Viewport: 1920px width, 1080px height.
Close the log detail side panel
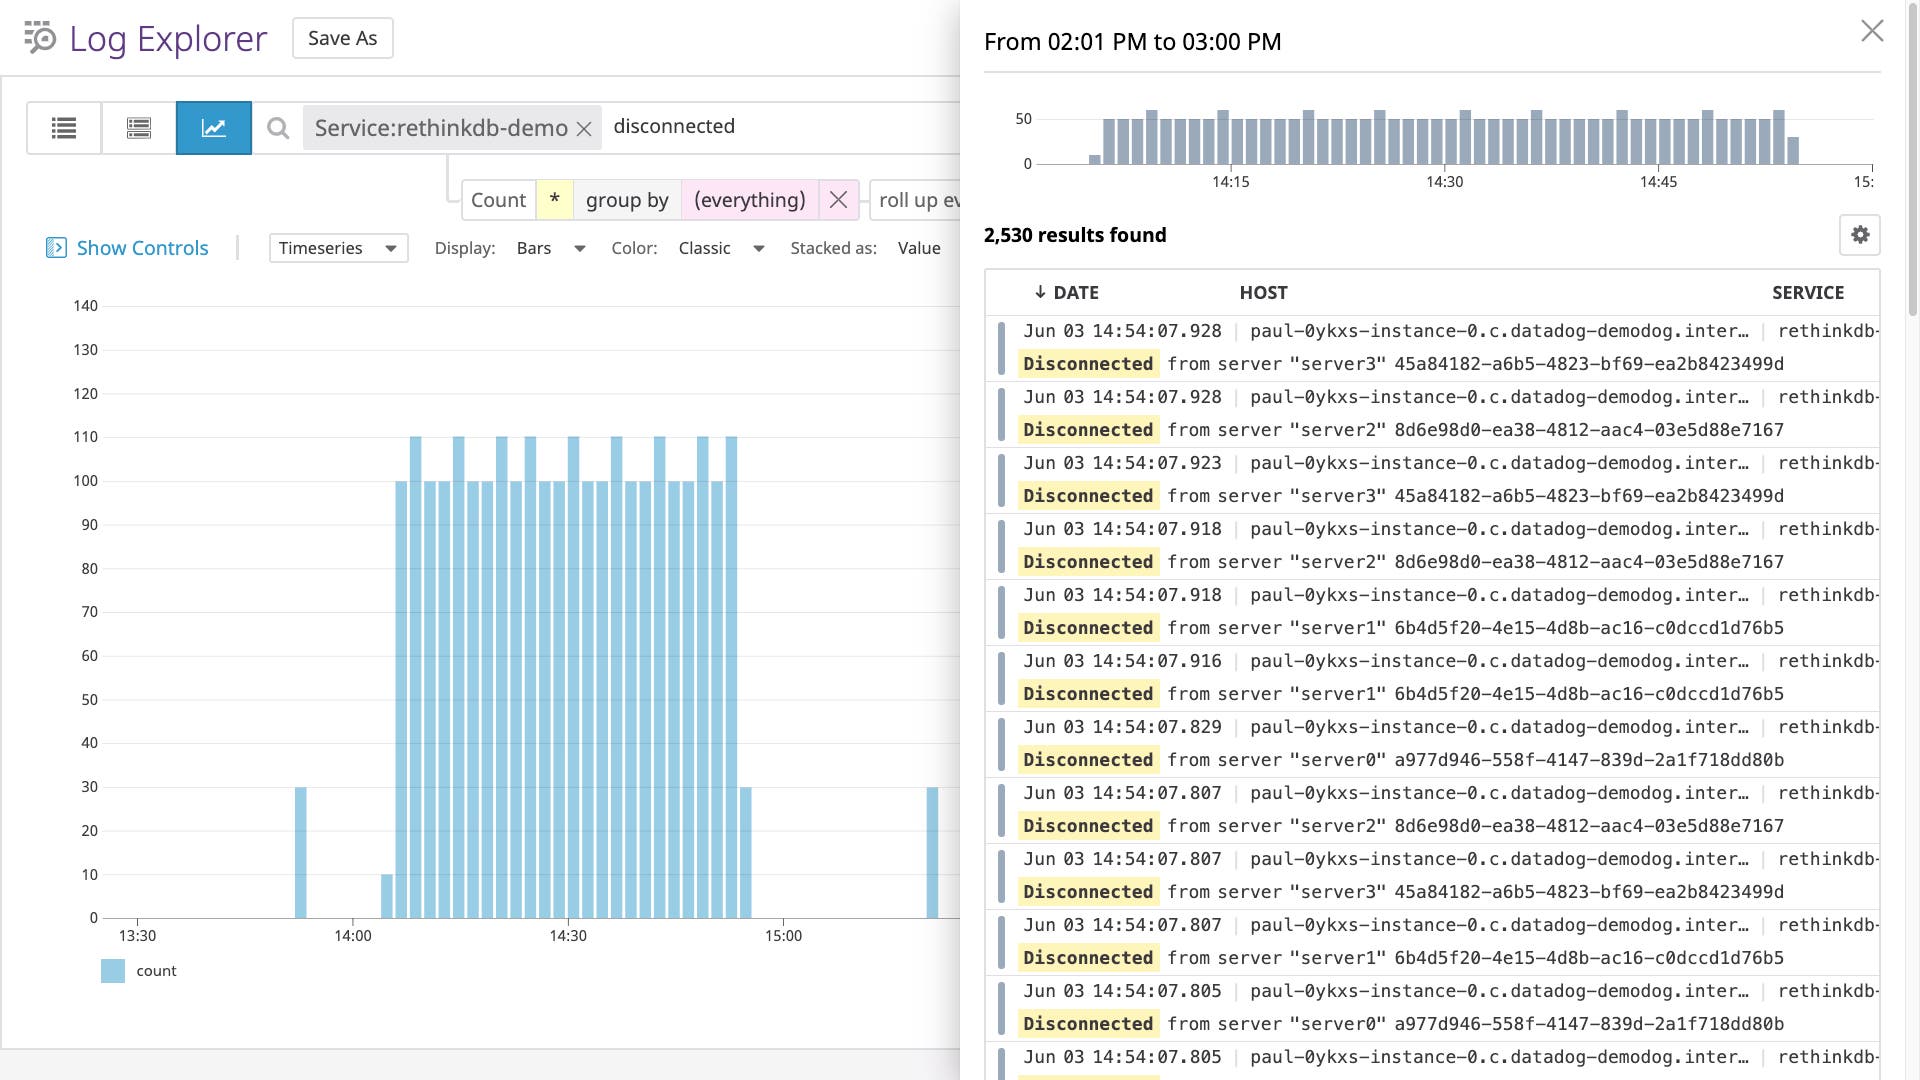tap(1872, 31)
